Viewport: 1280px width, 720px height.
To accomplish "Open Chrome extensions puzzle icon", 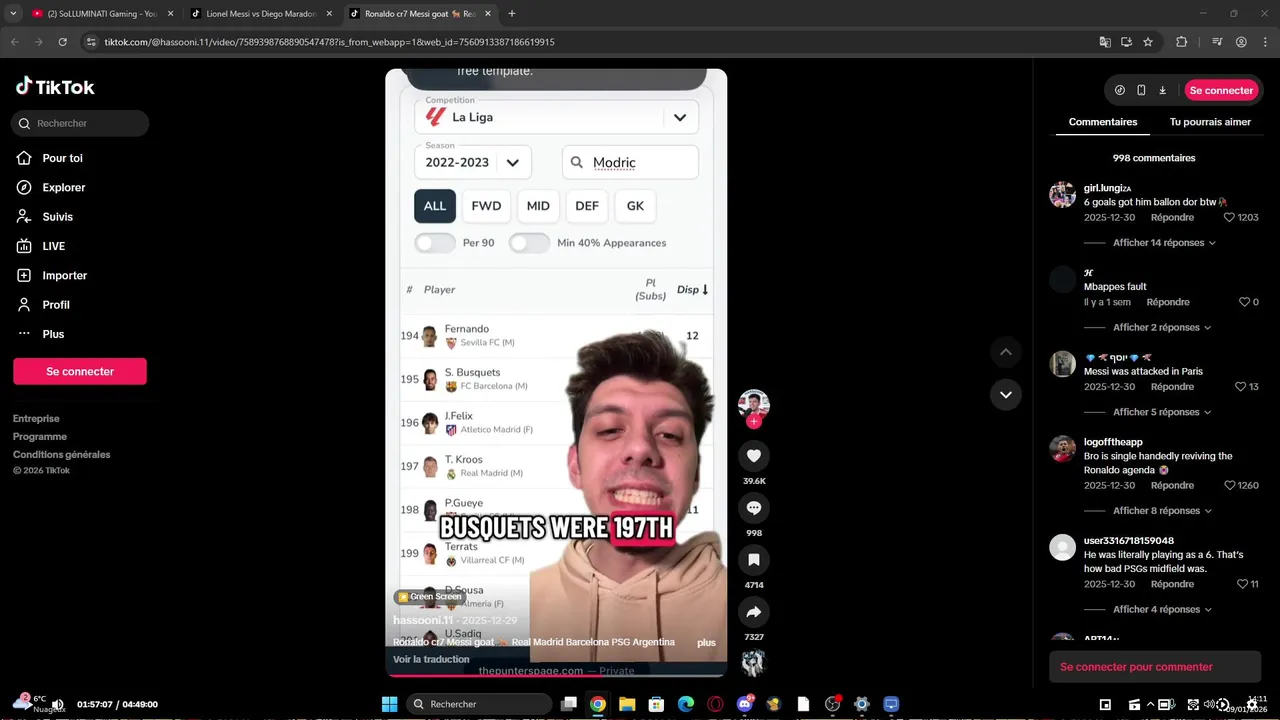I will (x=1181, y=42).
